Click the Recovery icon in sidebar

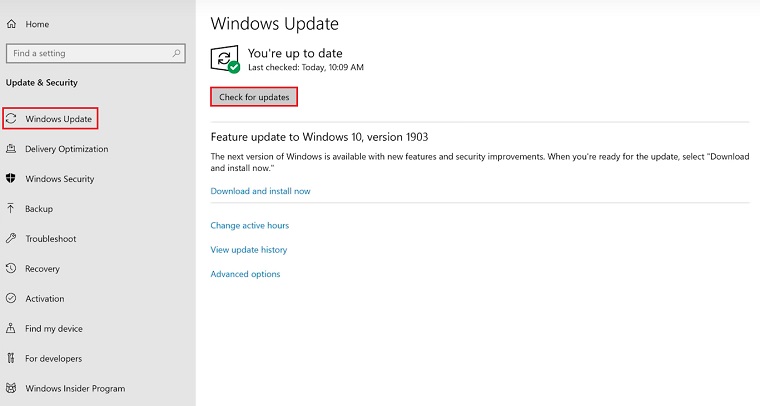[x=11, y=269]
